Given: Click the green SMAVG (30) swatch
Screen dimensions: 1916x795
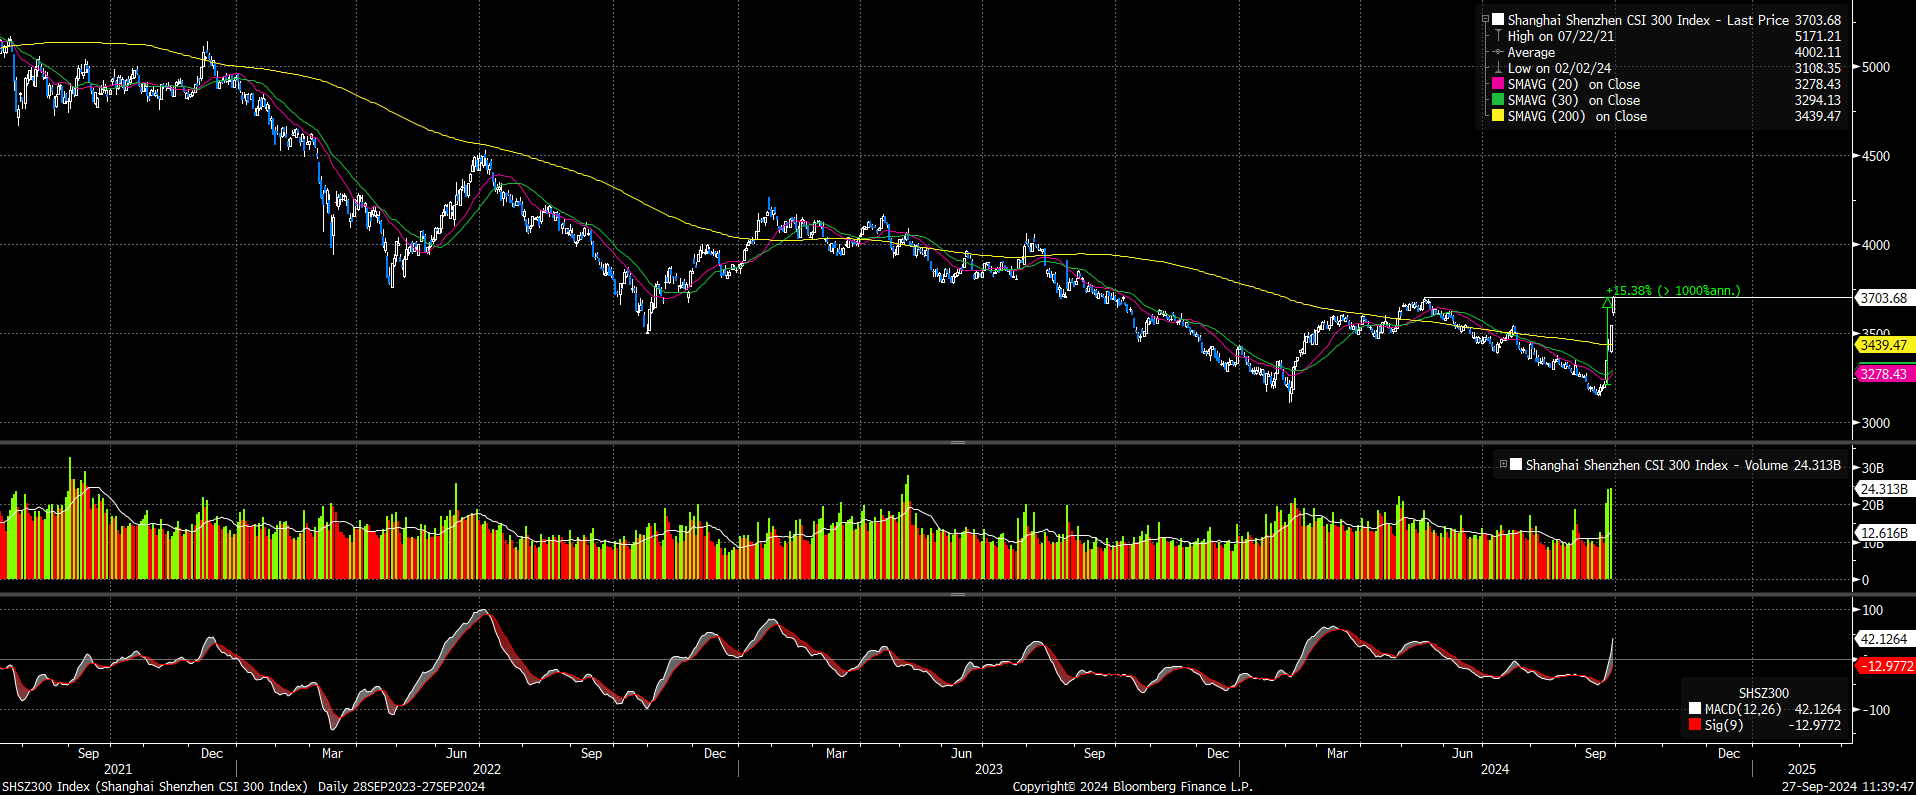Looking at the screenshot, I should (x=1498, y=100).
